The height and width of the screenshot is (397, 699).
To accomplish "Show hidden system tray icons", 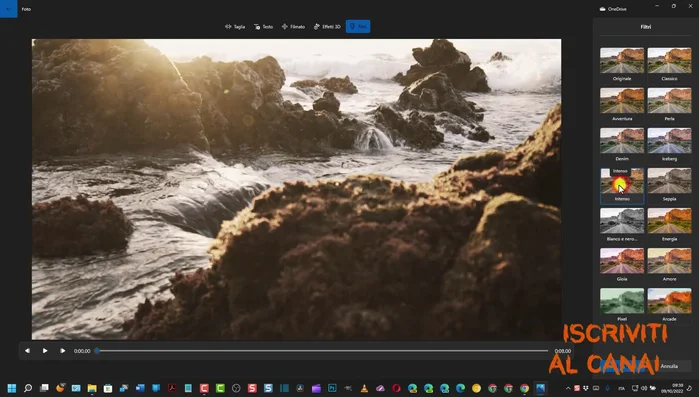I will 568,389.
